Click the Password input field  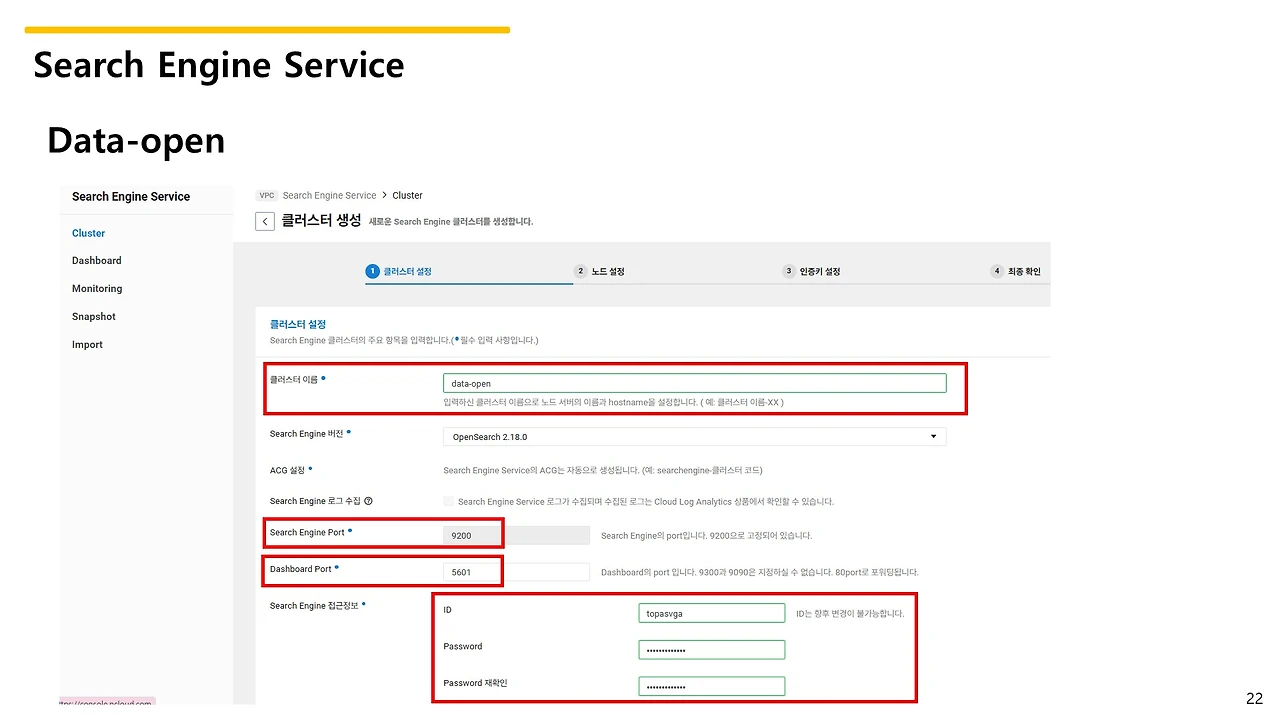click(712, 650)
